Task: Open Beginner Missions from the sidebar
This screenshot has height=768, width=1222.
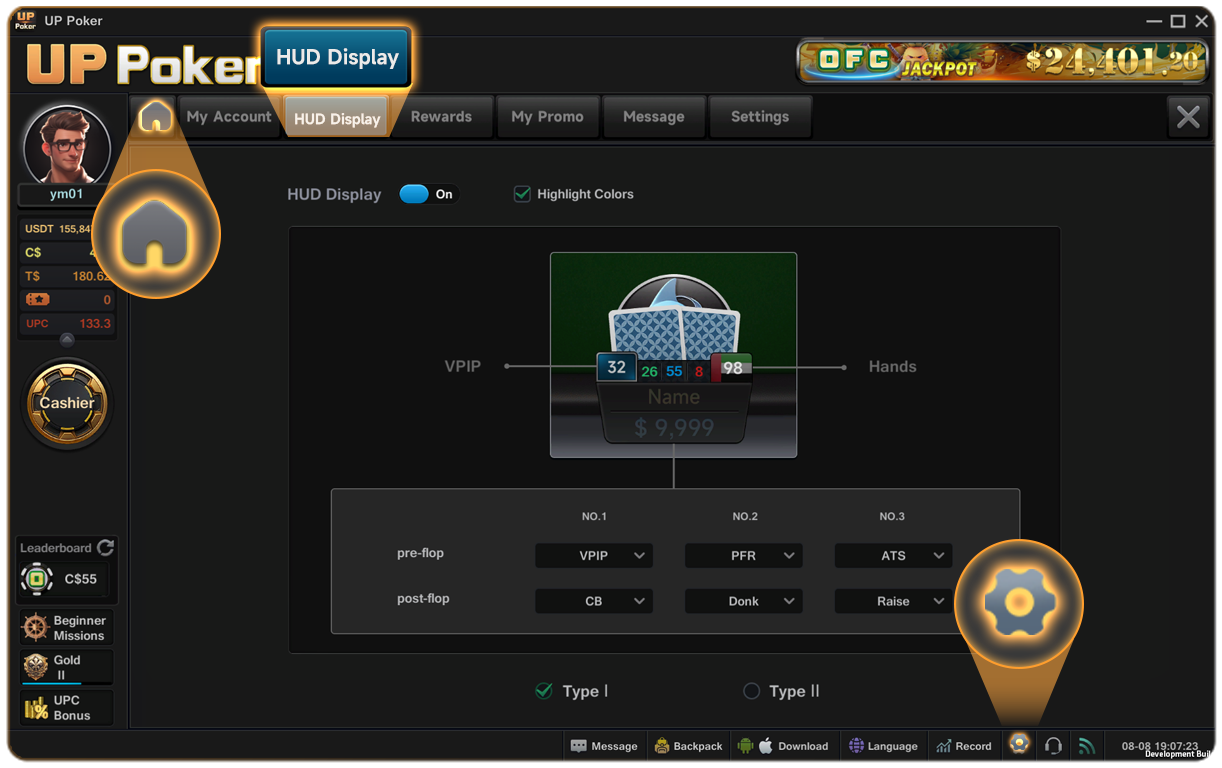Action: pos(67,628)
